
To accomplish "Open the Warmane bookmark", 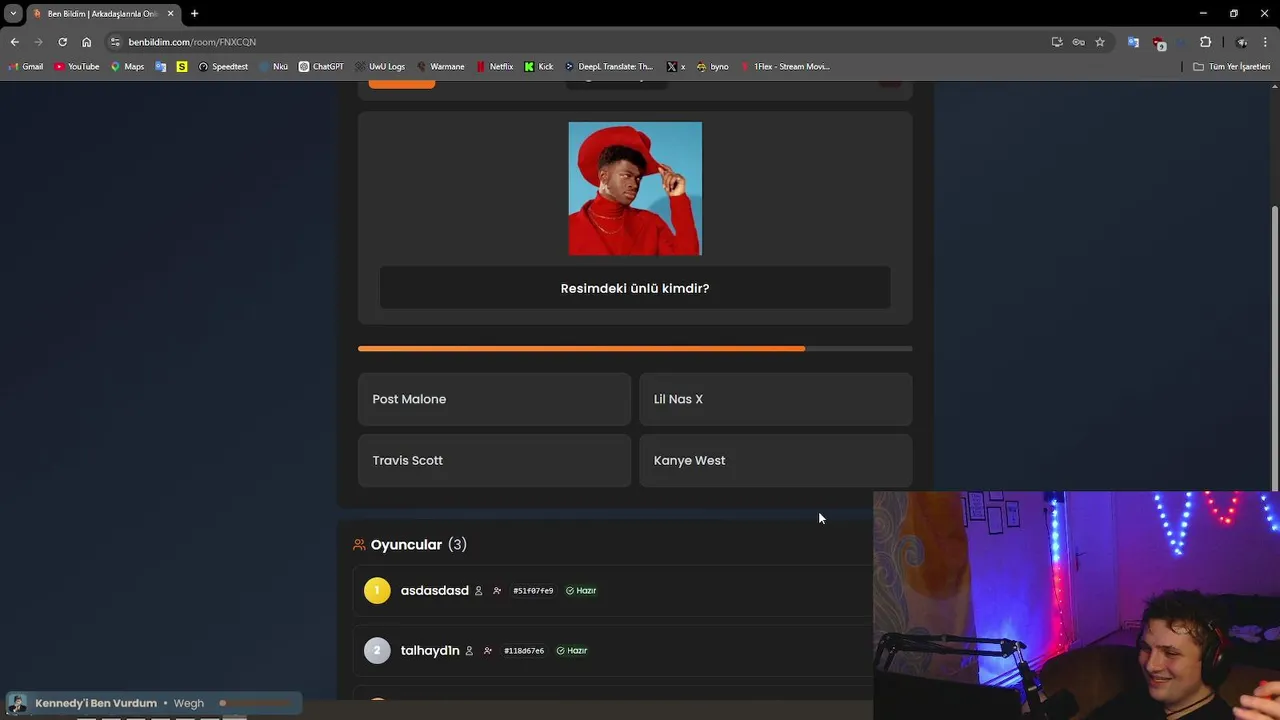I will point(440,66).
